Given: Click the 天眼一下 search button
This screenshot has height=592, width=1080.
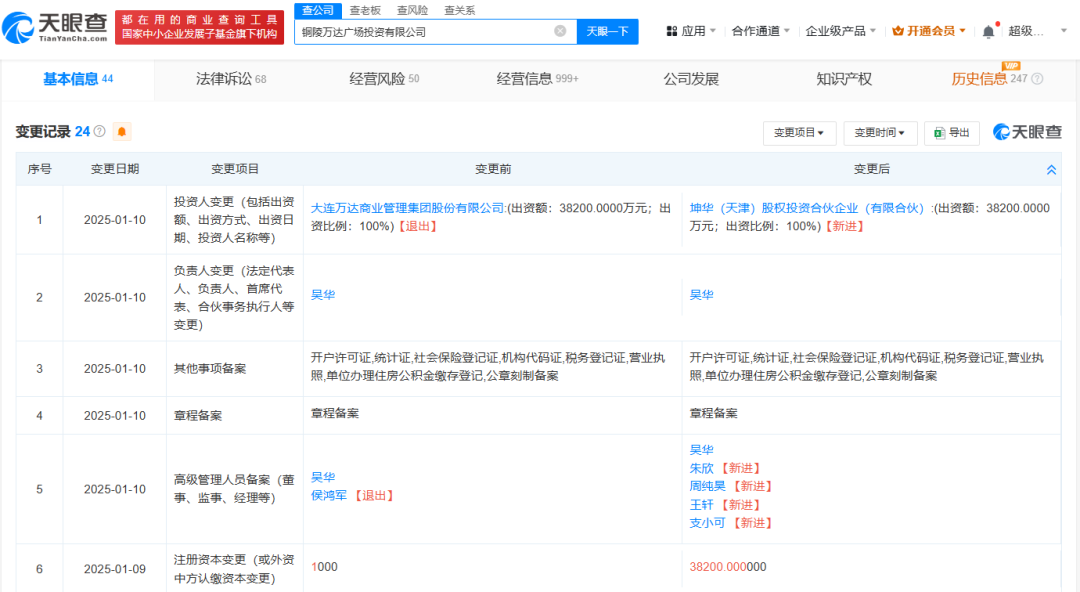Looking at the screenshot, I should (607, 31).
